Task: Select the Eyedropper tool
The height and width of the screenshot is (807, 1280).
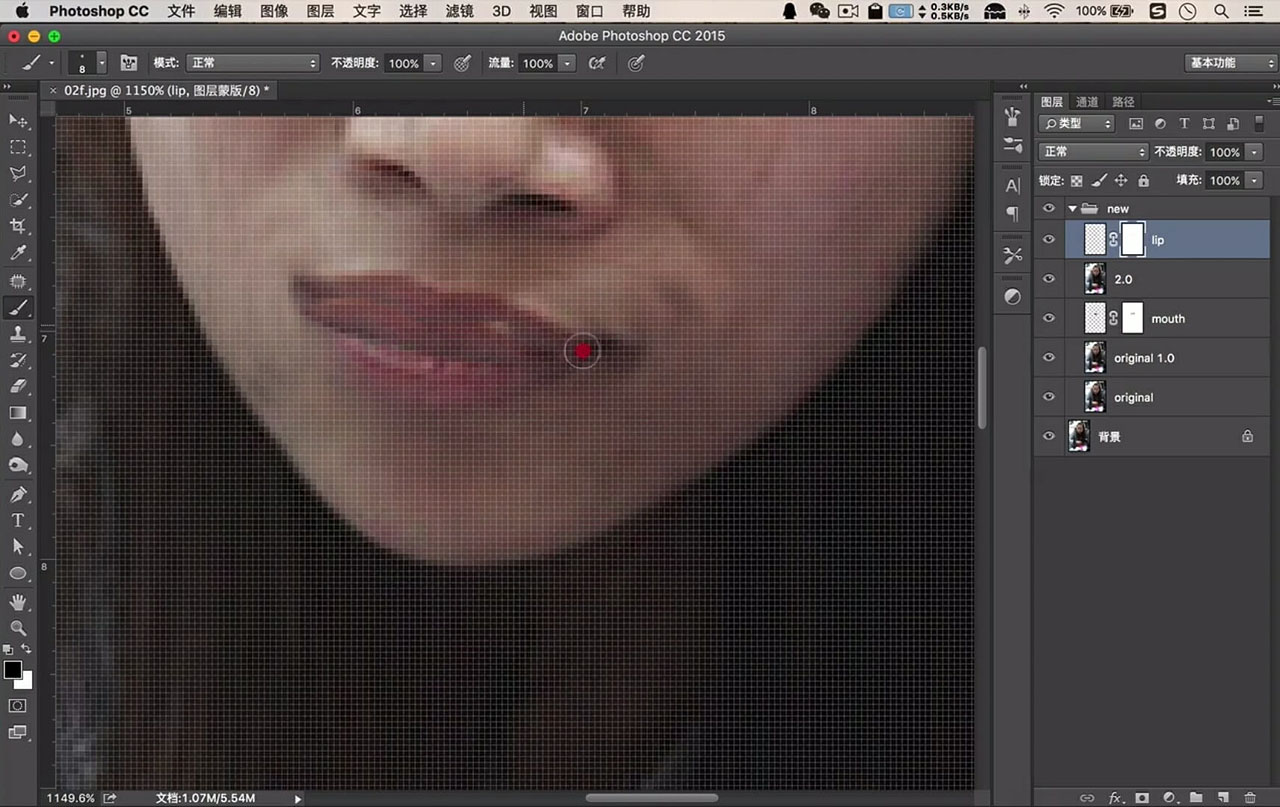Action: pos(18,253)
